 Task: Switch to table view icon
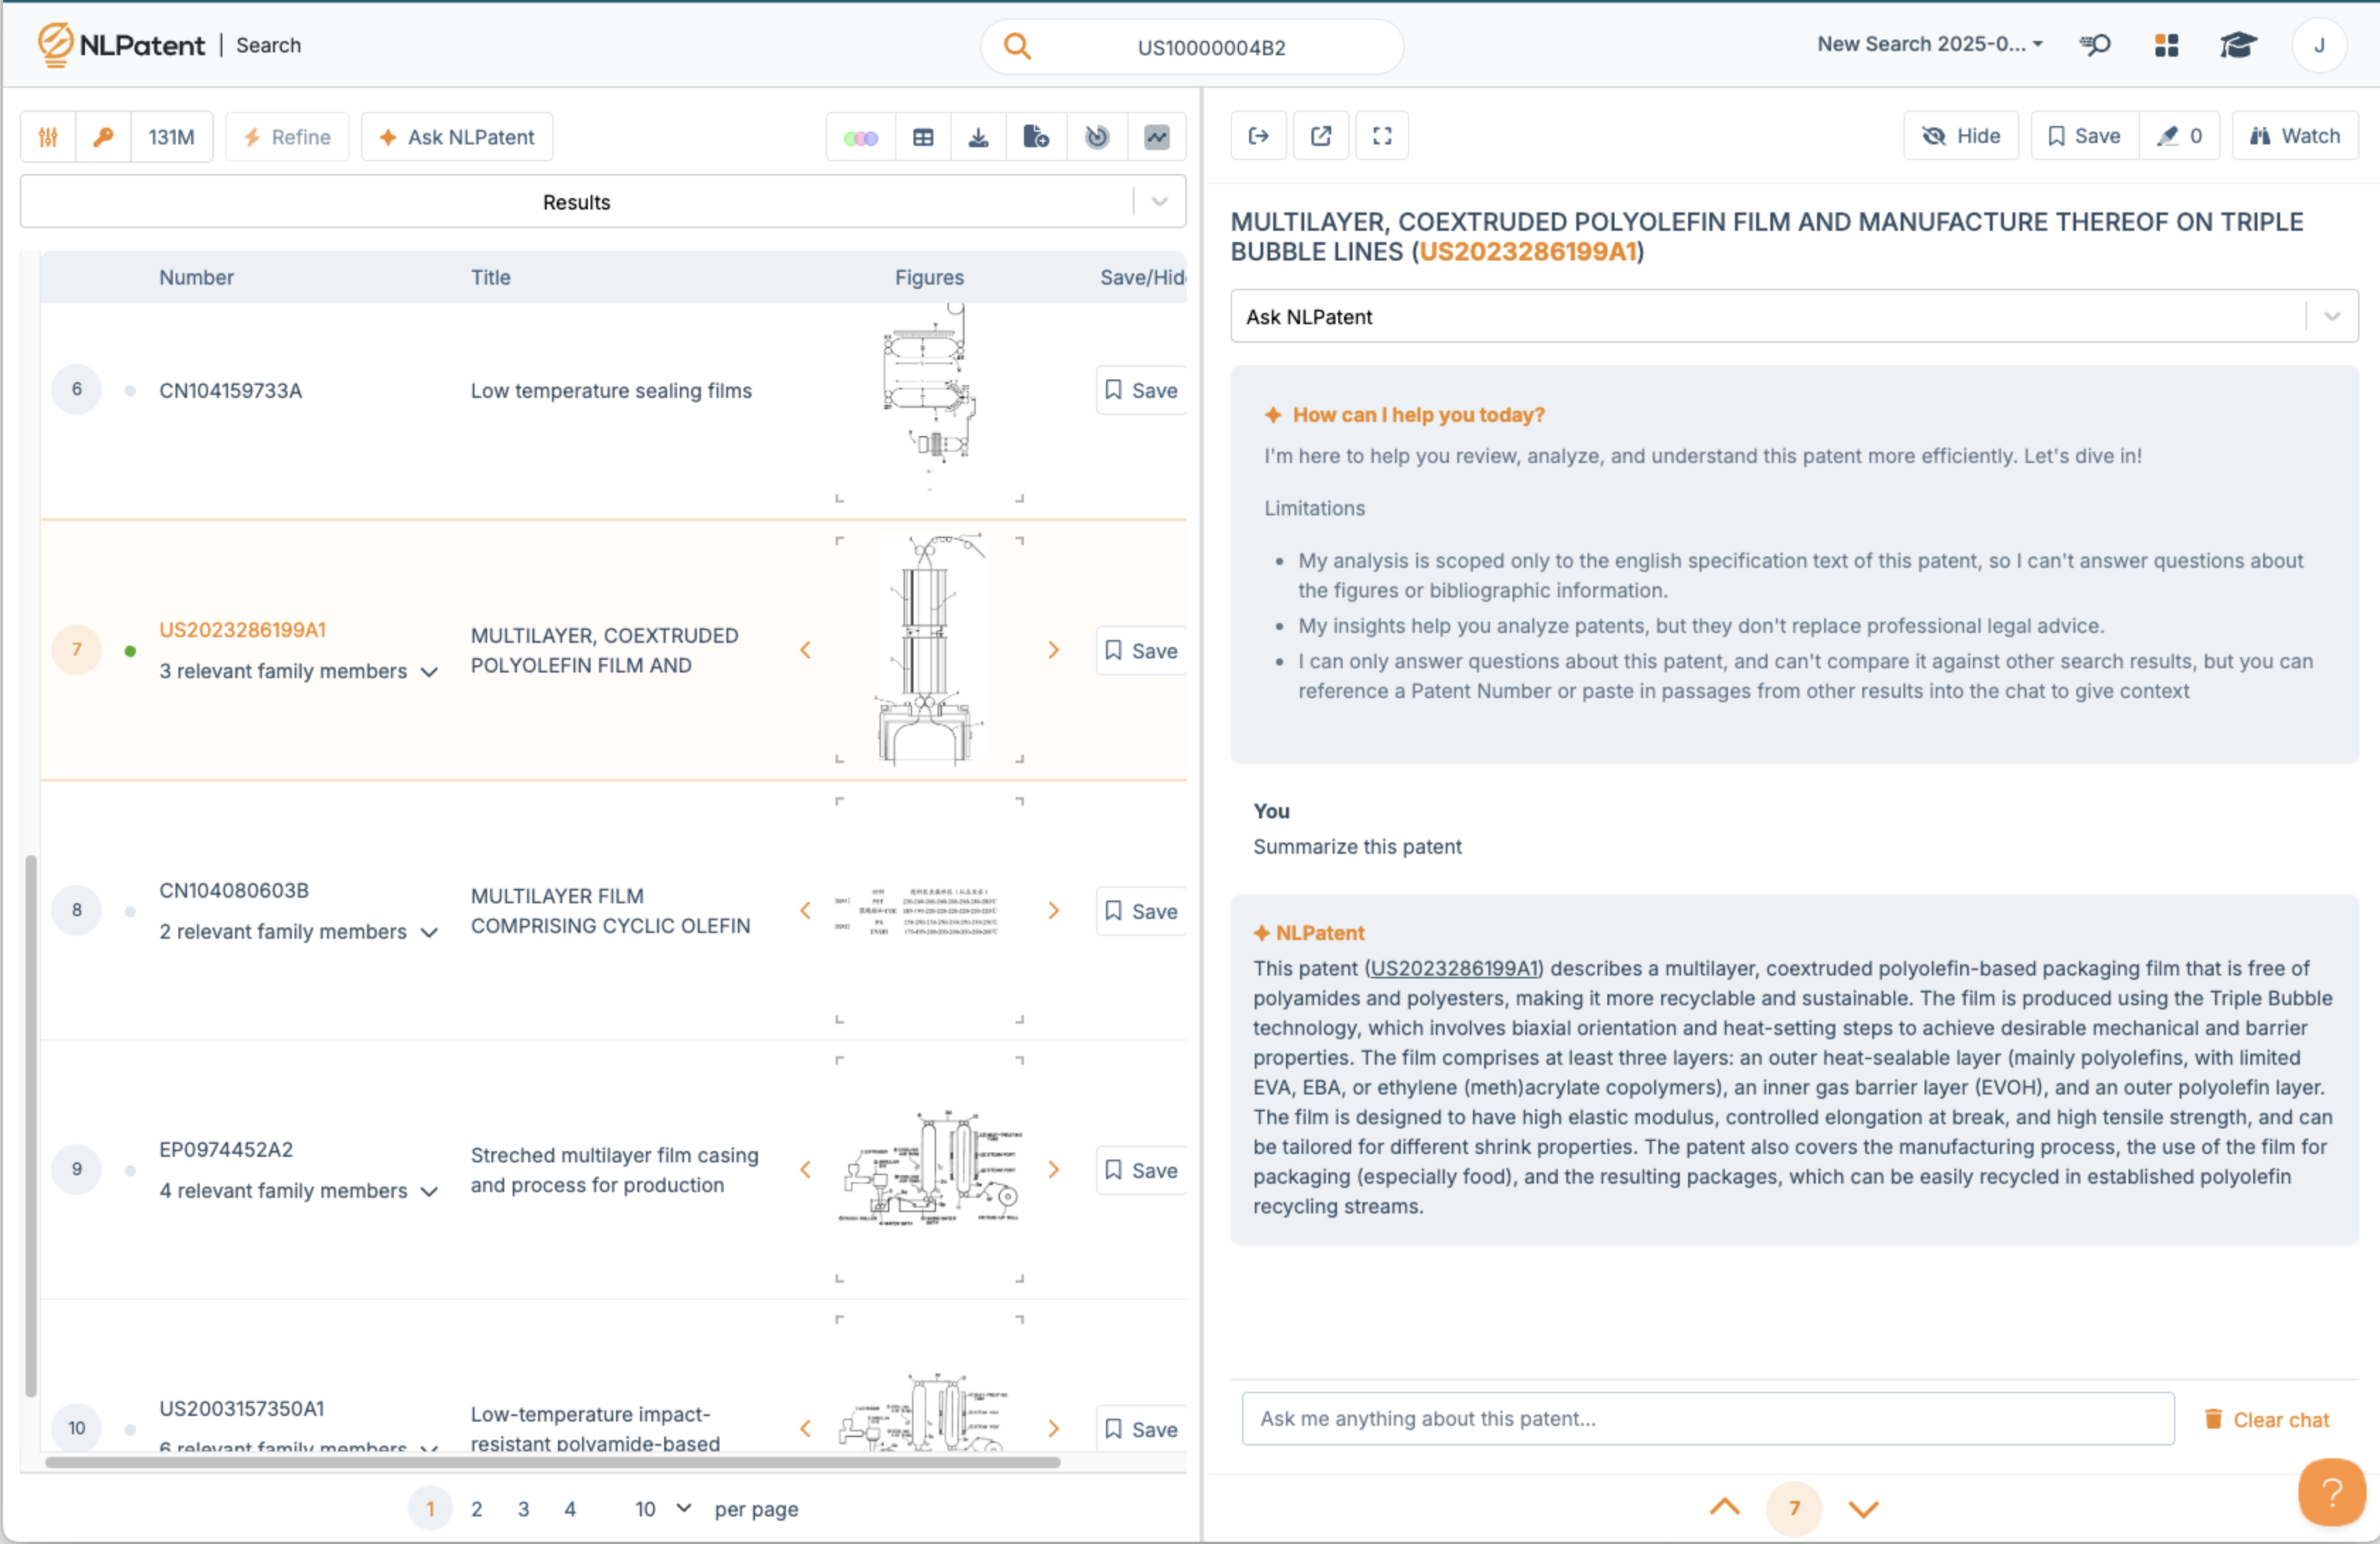pyautogui.click(x=923, y=137)
